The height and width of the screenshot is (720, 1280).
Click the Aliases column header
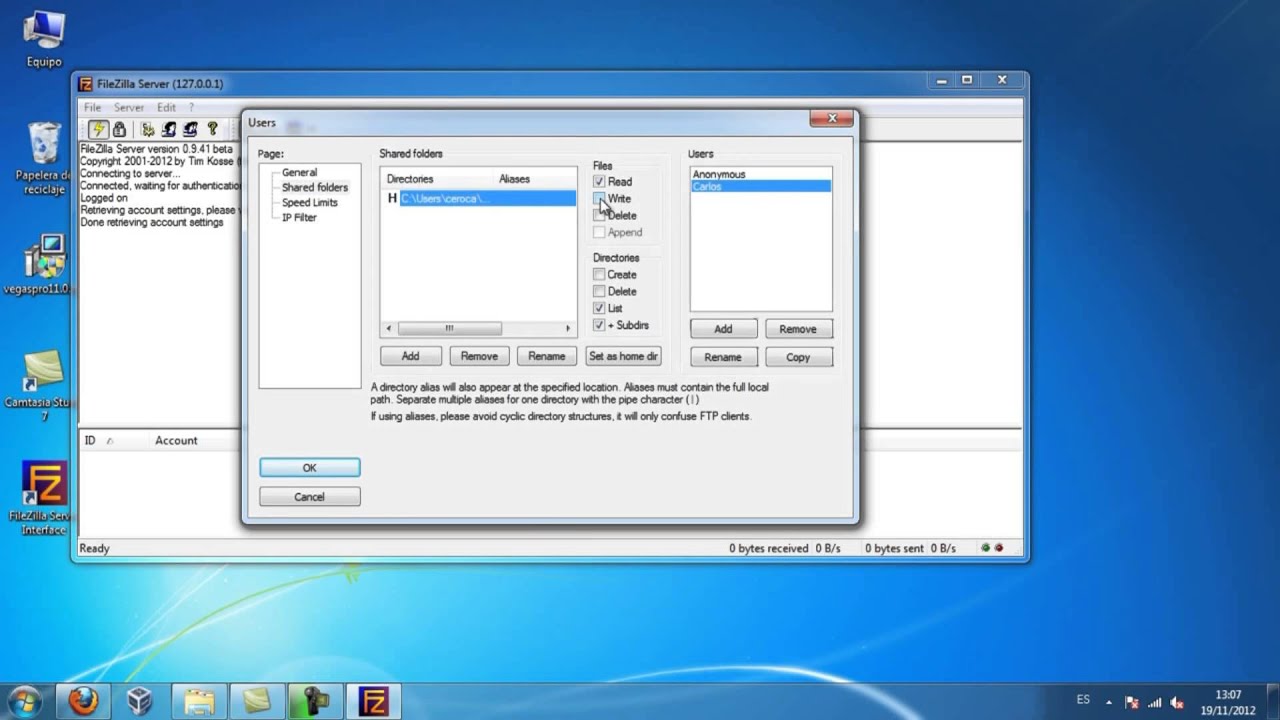pos(536,179)
